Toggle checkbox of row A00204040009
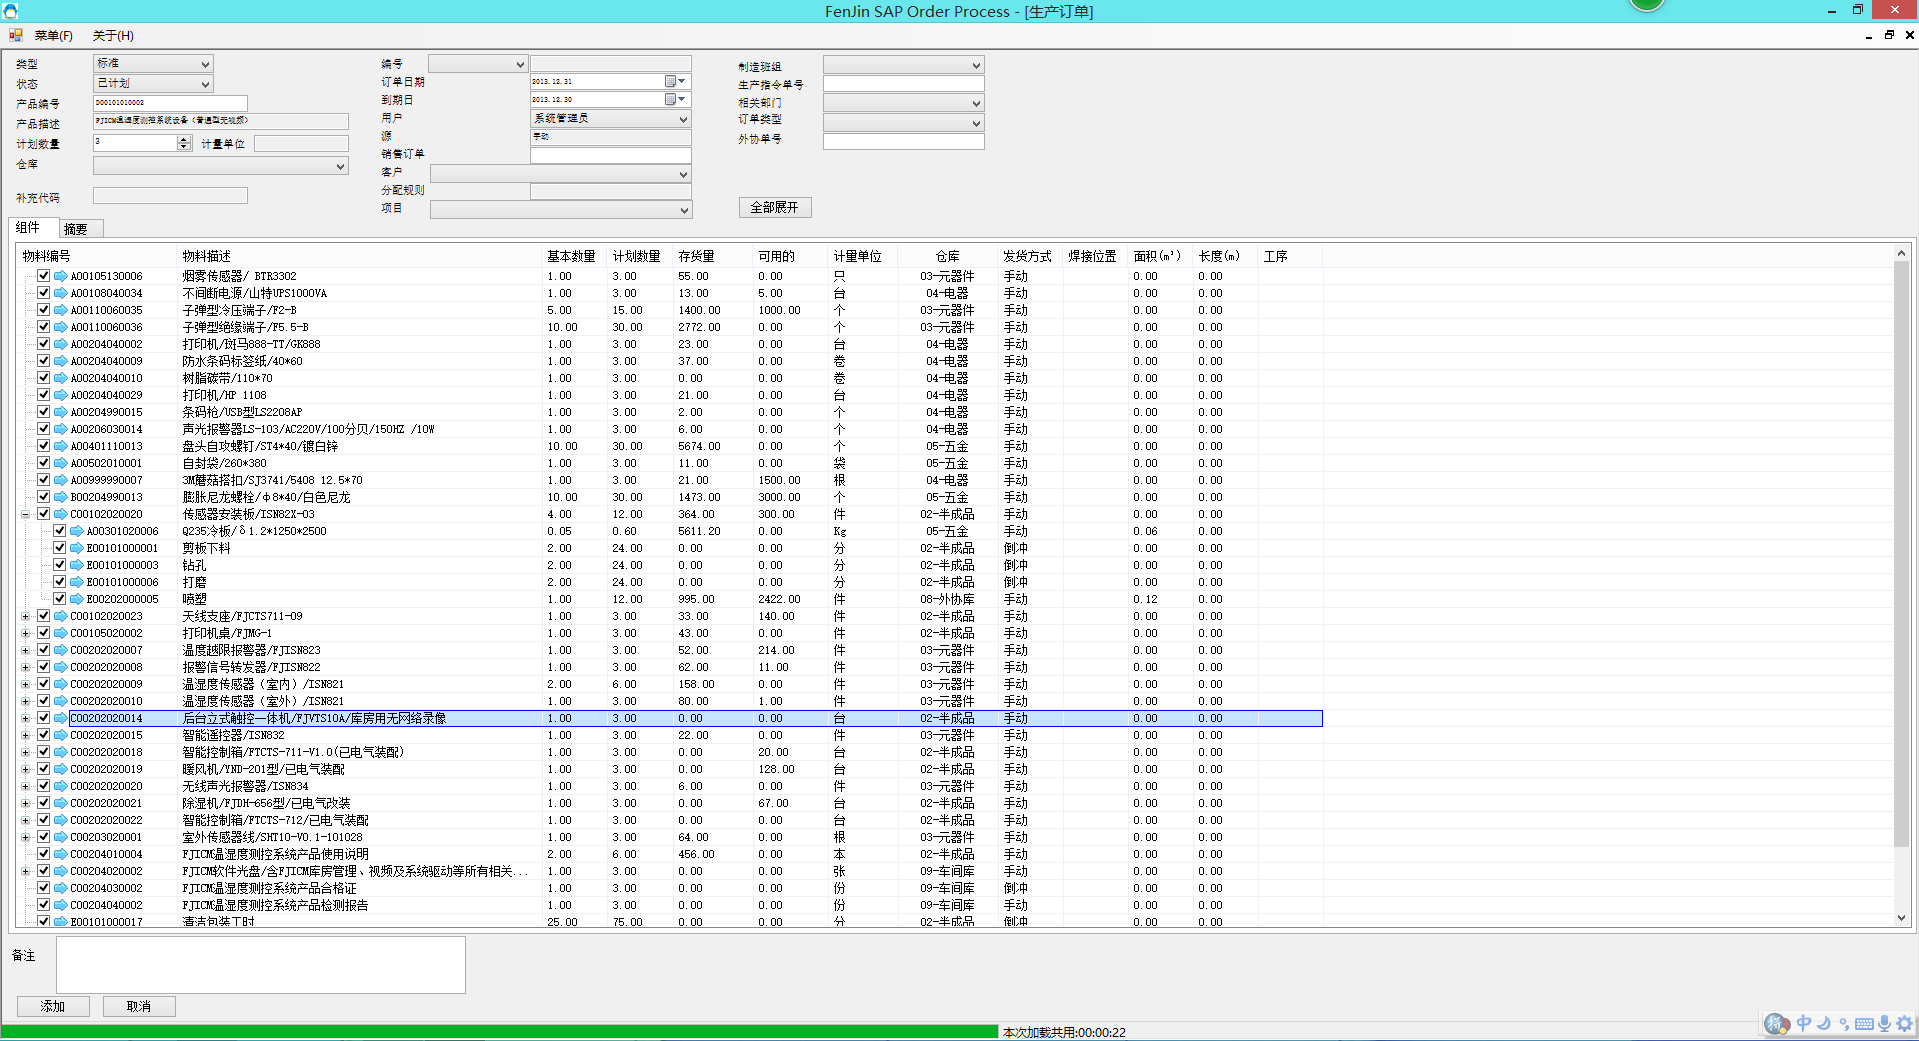 point(43,361)
